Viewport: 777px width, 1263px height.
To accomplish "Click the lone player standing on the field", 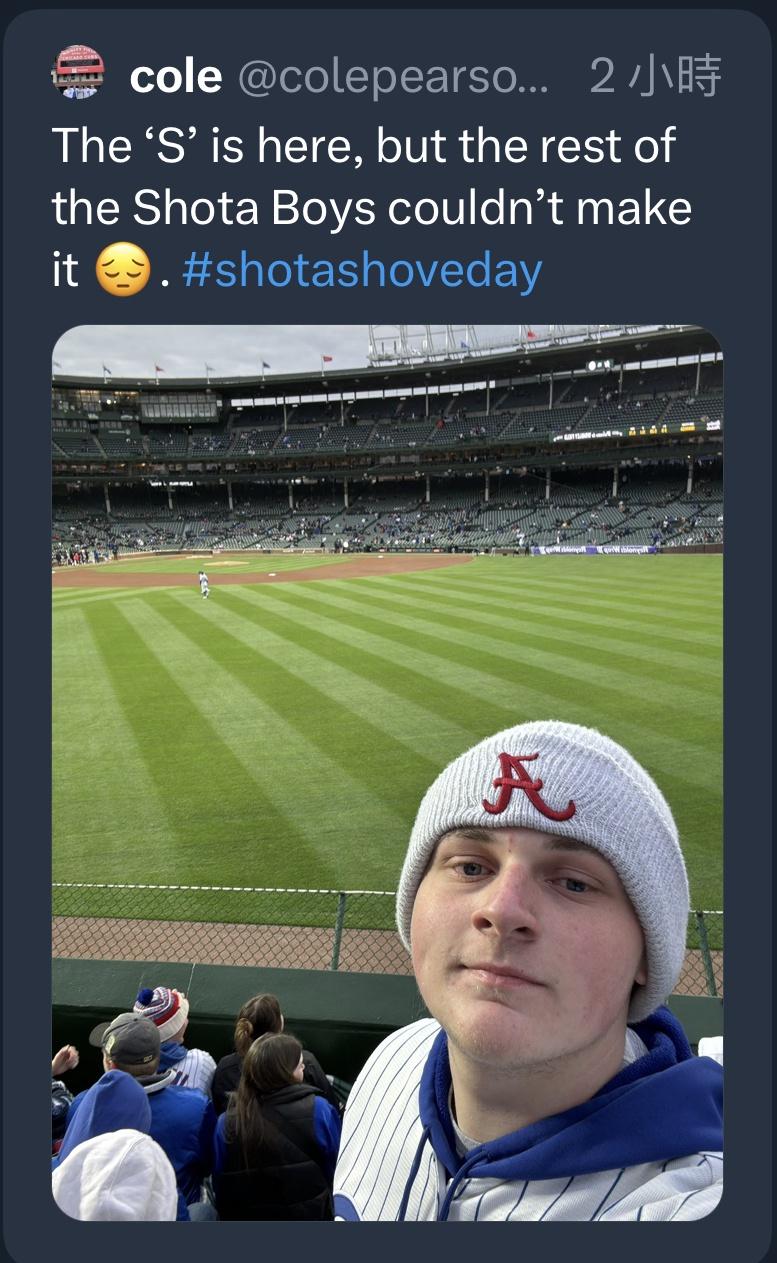I will (204, 584).
